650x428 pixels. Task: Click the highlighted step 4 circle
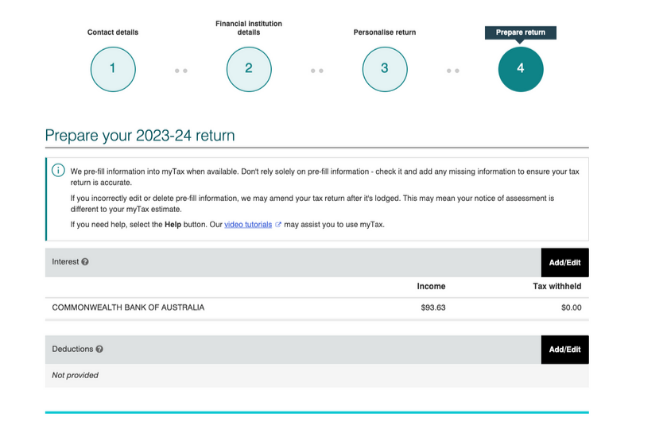click(x=520, y=69)
